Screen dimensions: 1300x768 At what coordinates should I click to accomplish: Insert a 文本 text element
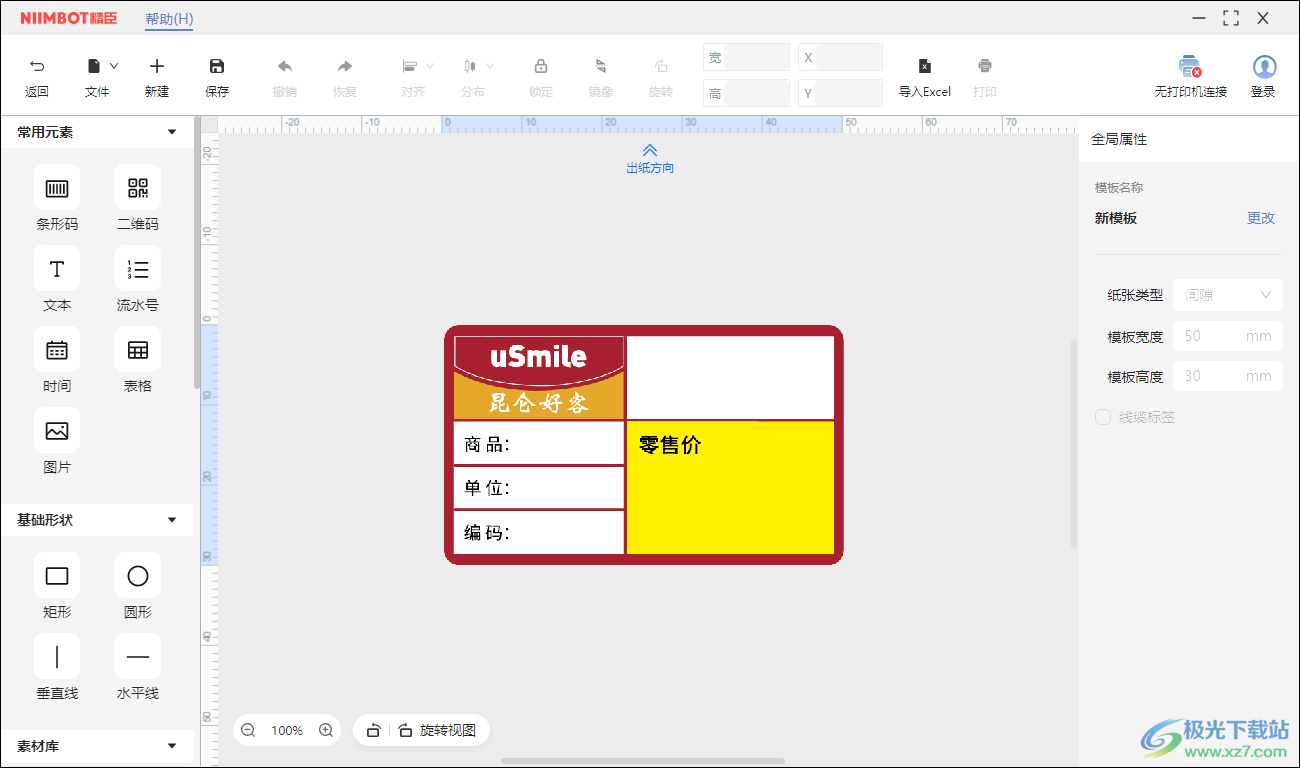pos(57,269)
